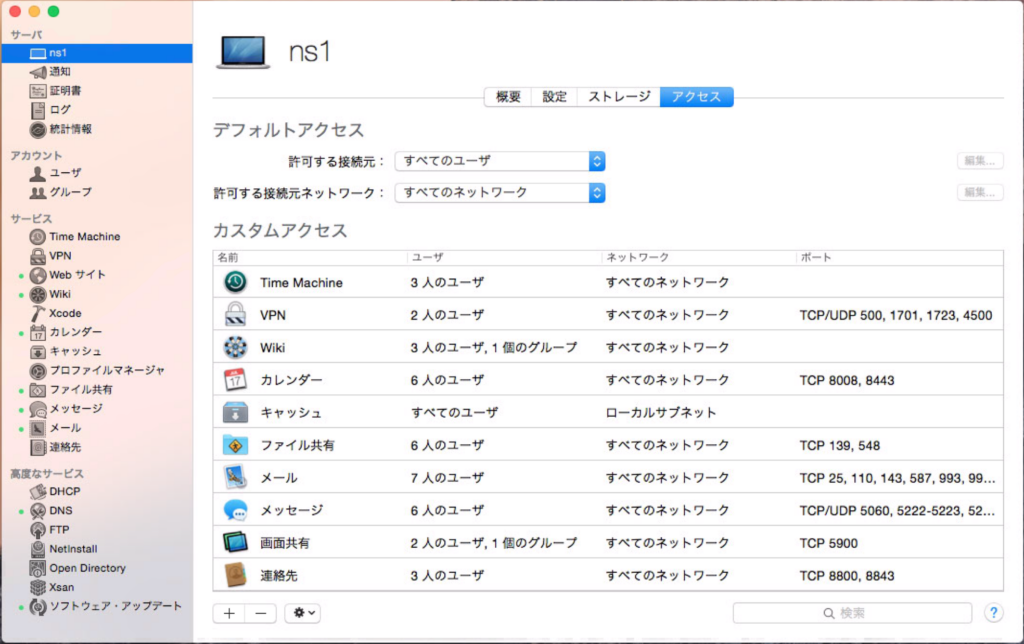Screen dimensions: 1024x644
Task: Click the DNS icon in sidebar
Action: coord(38,511)
